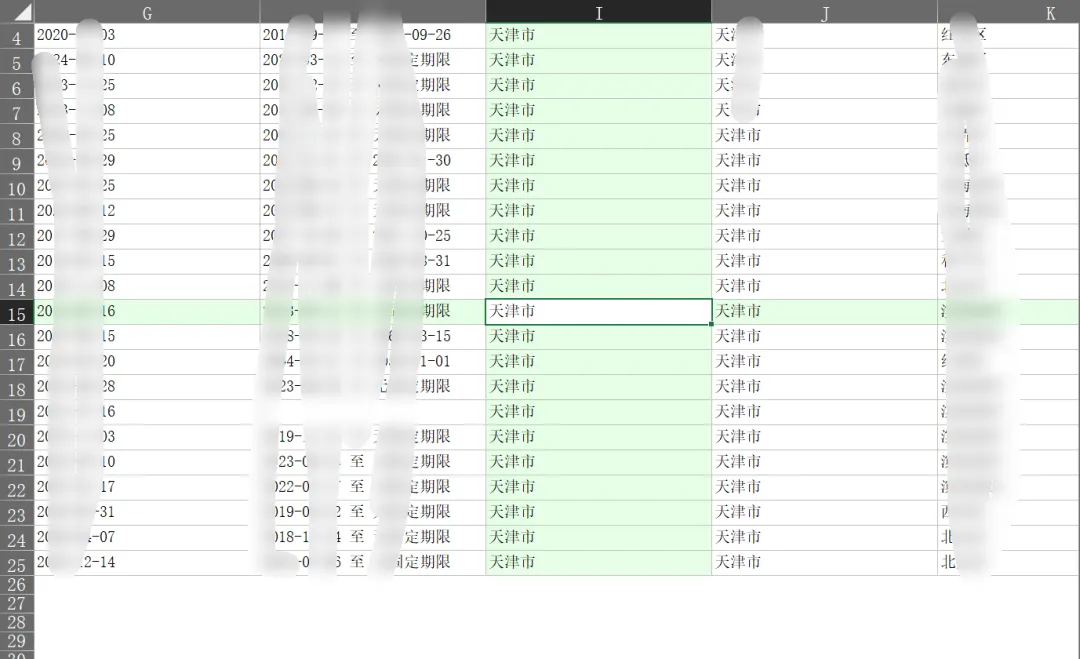Select column G header
Image resolution: width=1080 pixels, height=659 pixels.
tap(147, 12)
